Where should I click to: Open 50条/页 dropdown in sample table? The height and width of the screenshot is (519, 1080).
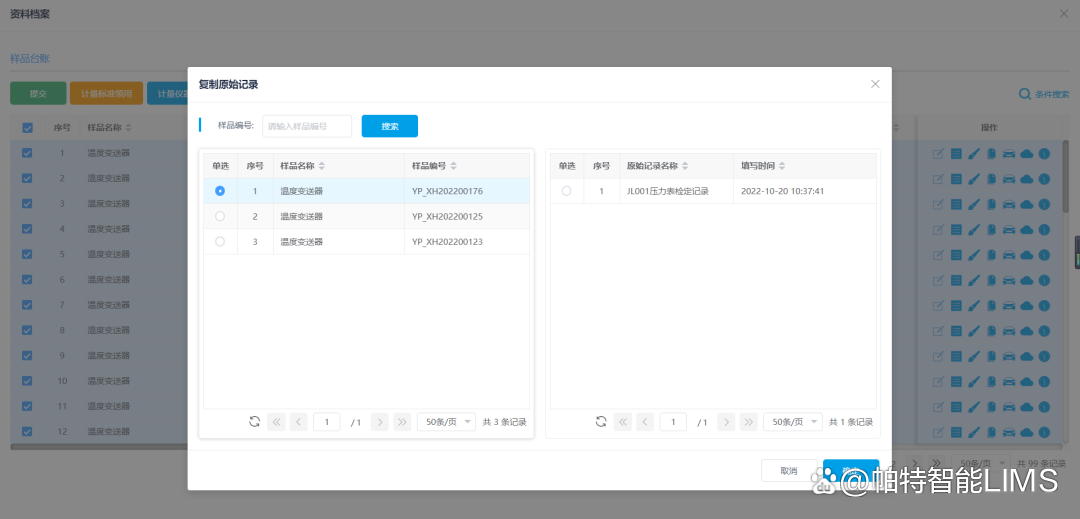[x=446, y=422]
